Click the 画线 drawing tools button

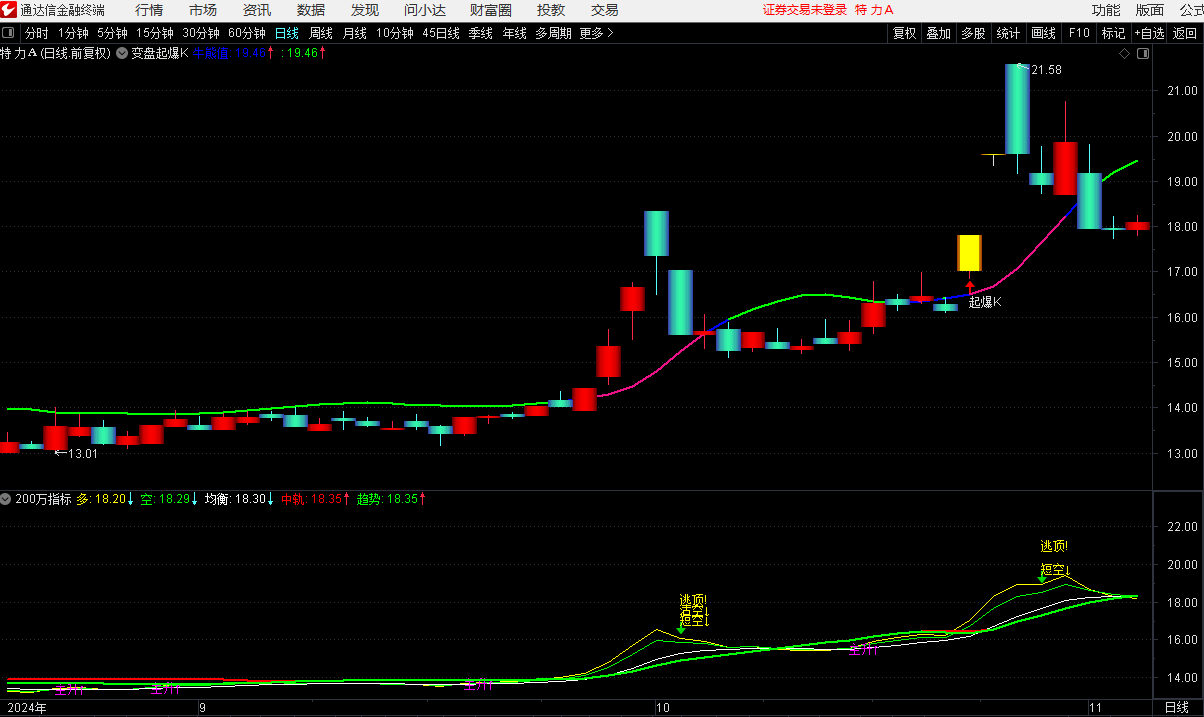[x=1044, y=33]
